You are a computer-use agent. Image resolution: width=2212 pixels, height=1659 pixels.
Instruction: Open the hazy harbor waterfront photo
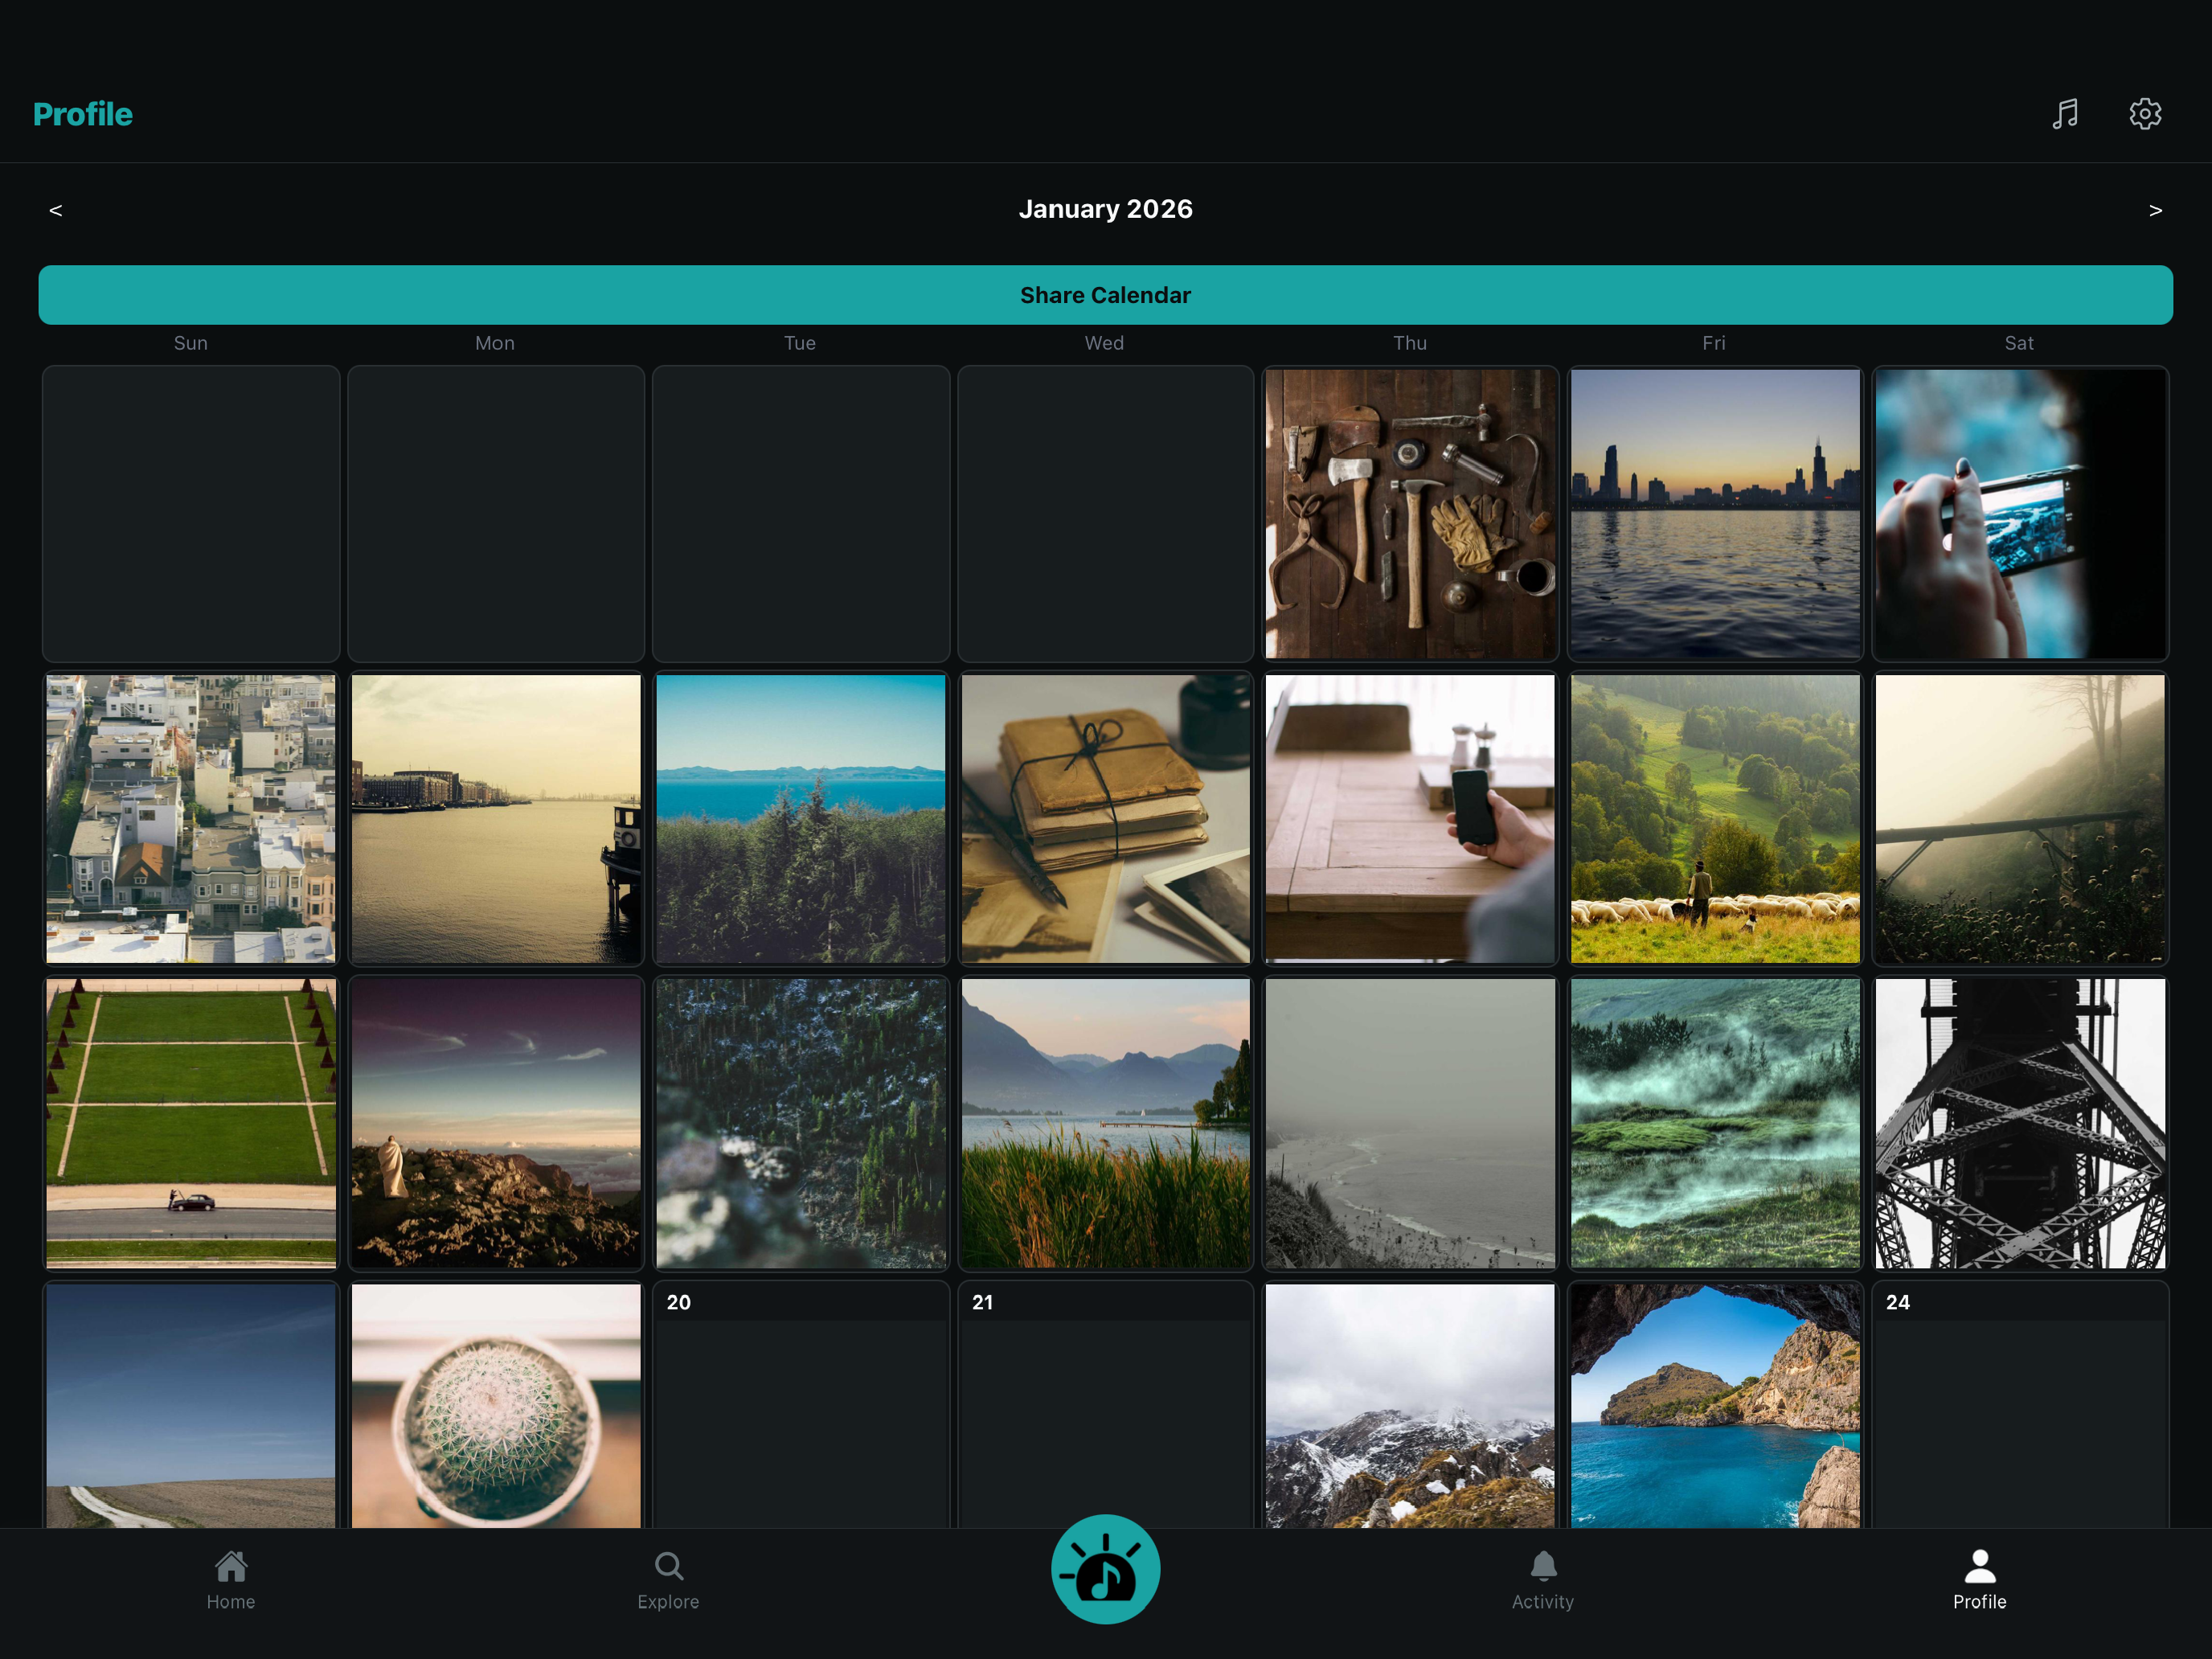tap(496, 819)
